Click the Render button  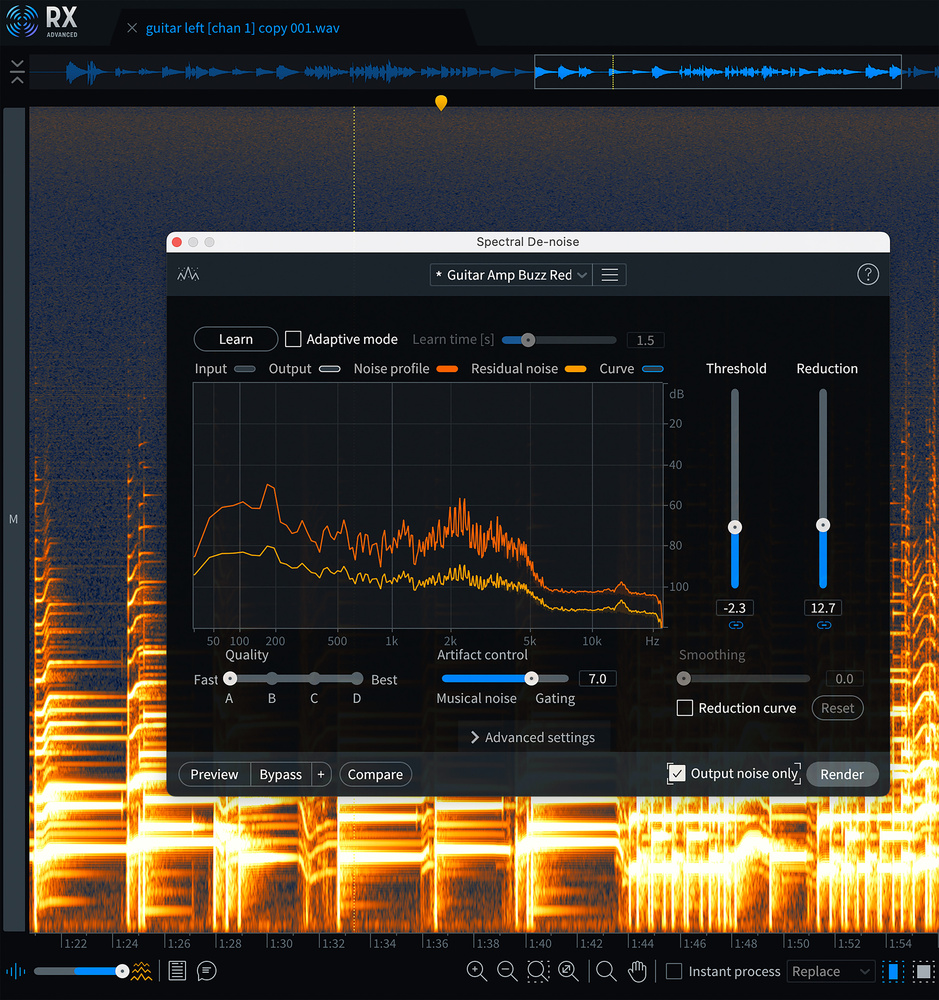point(842,774)
